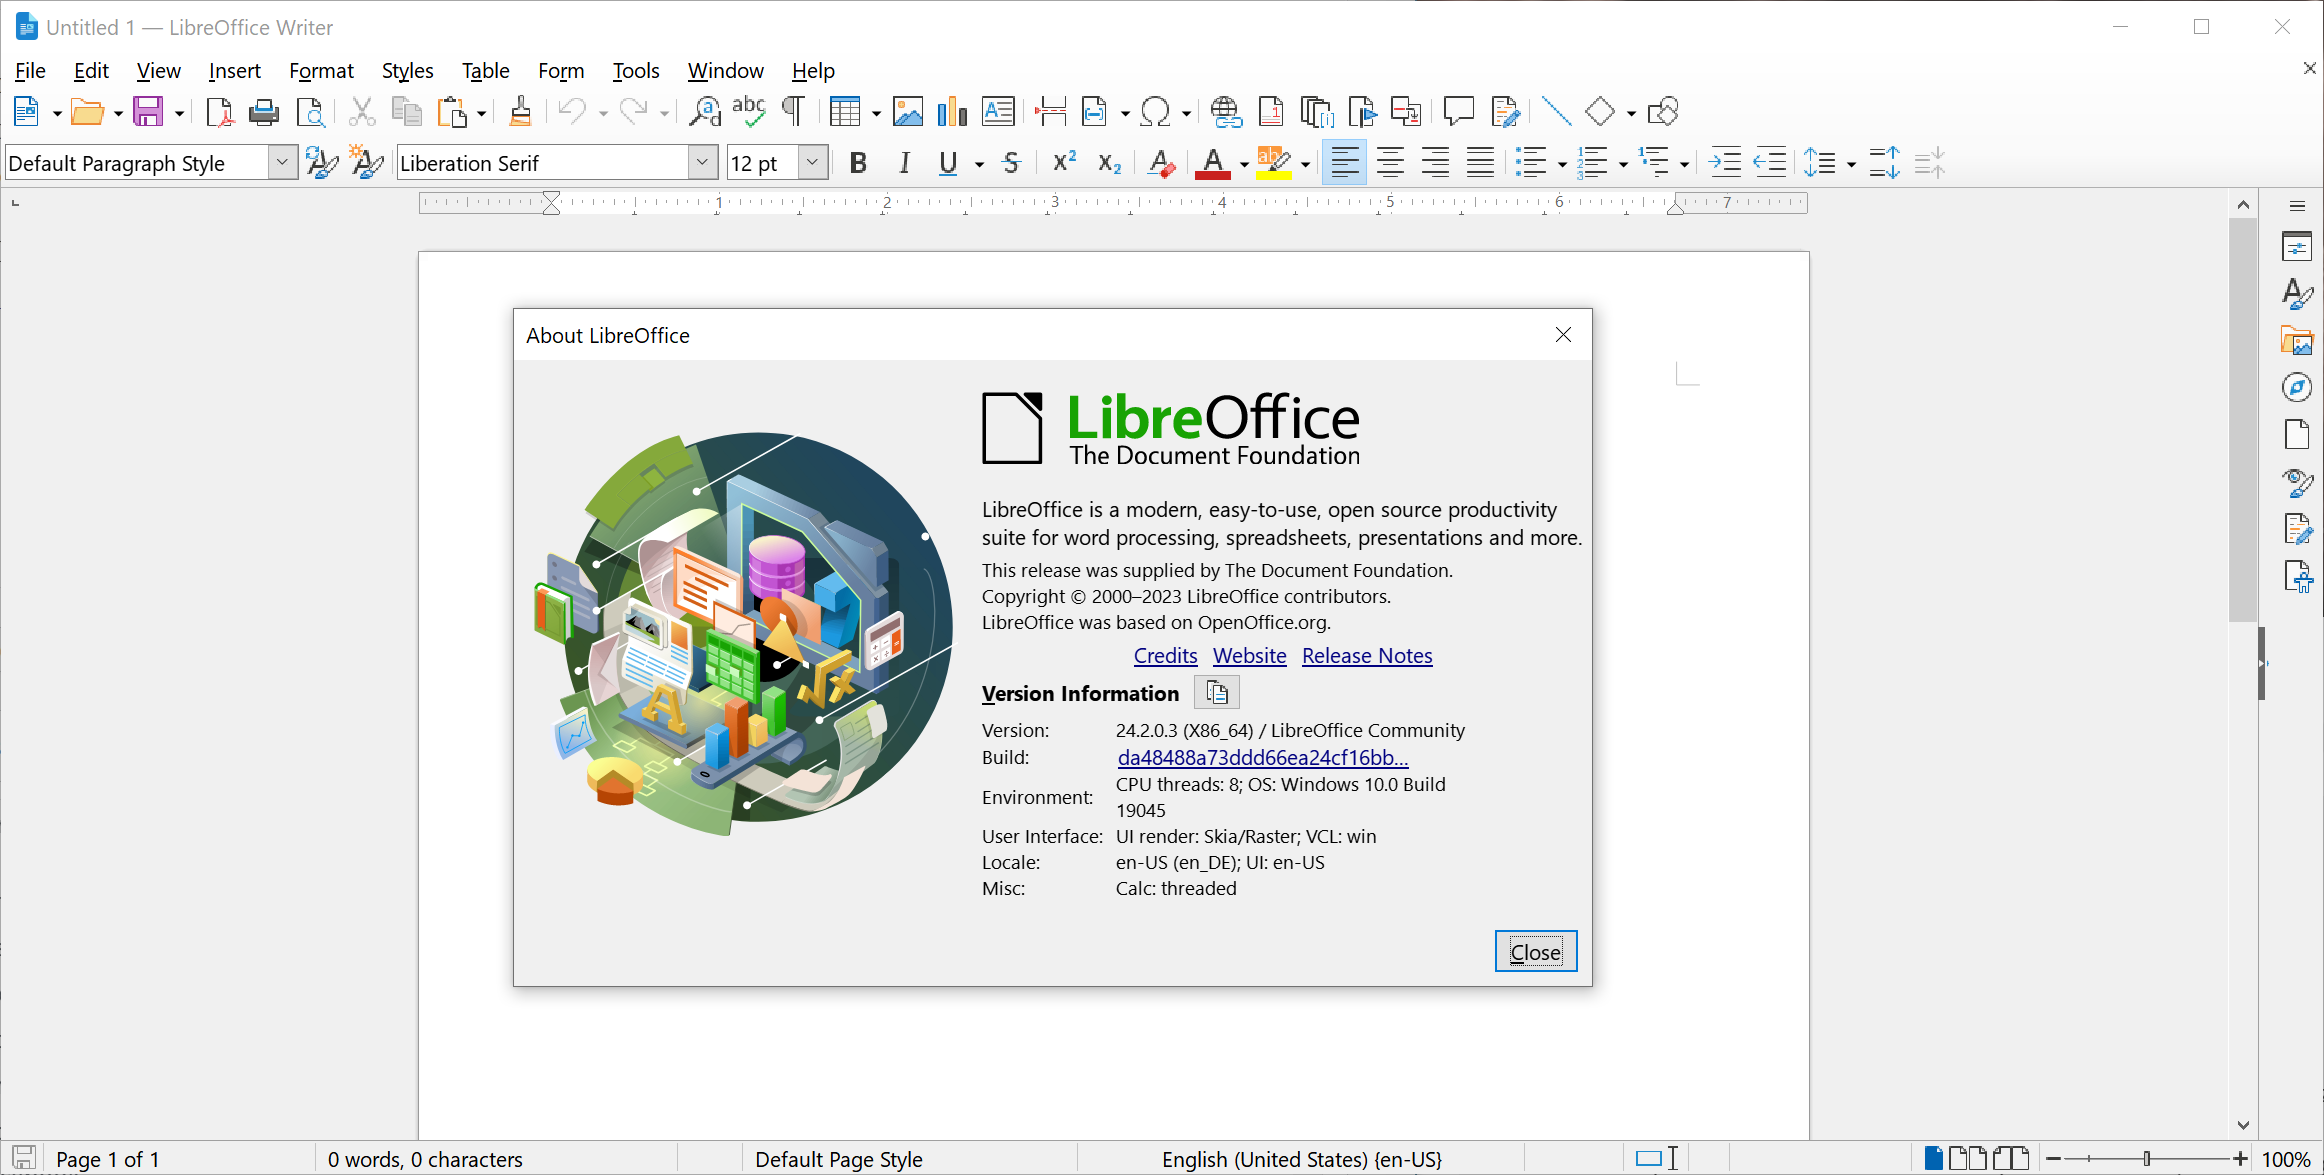Toggle Underline formatting button
Screen dimensions: 2324x1175
point(948,163)
